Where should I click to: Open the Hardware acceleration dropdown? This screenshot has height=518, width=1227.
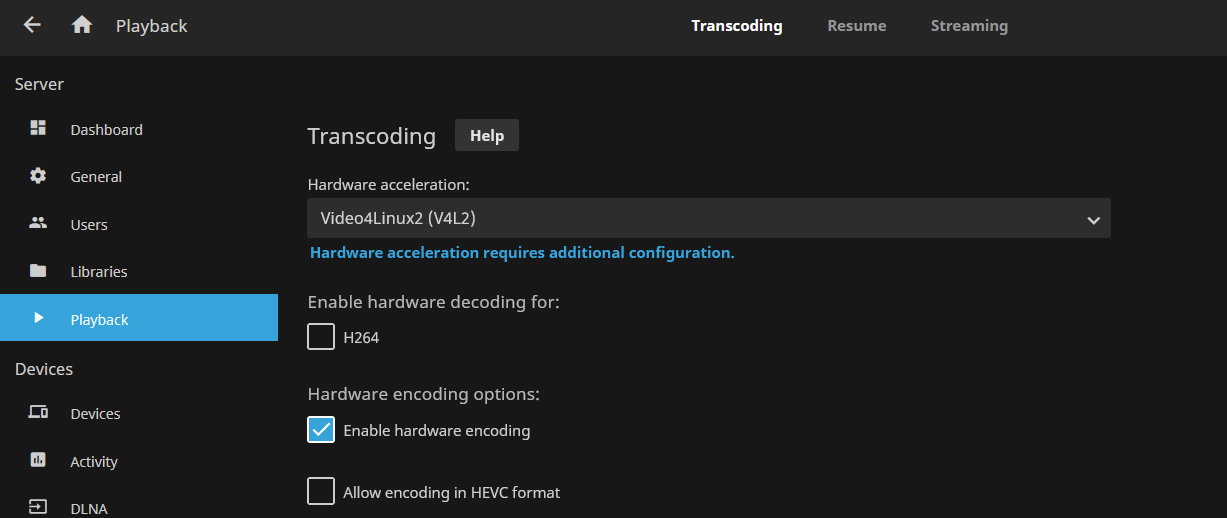[709, 218]
